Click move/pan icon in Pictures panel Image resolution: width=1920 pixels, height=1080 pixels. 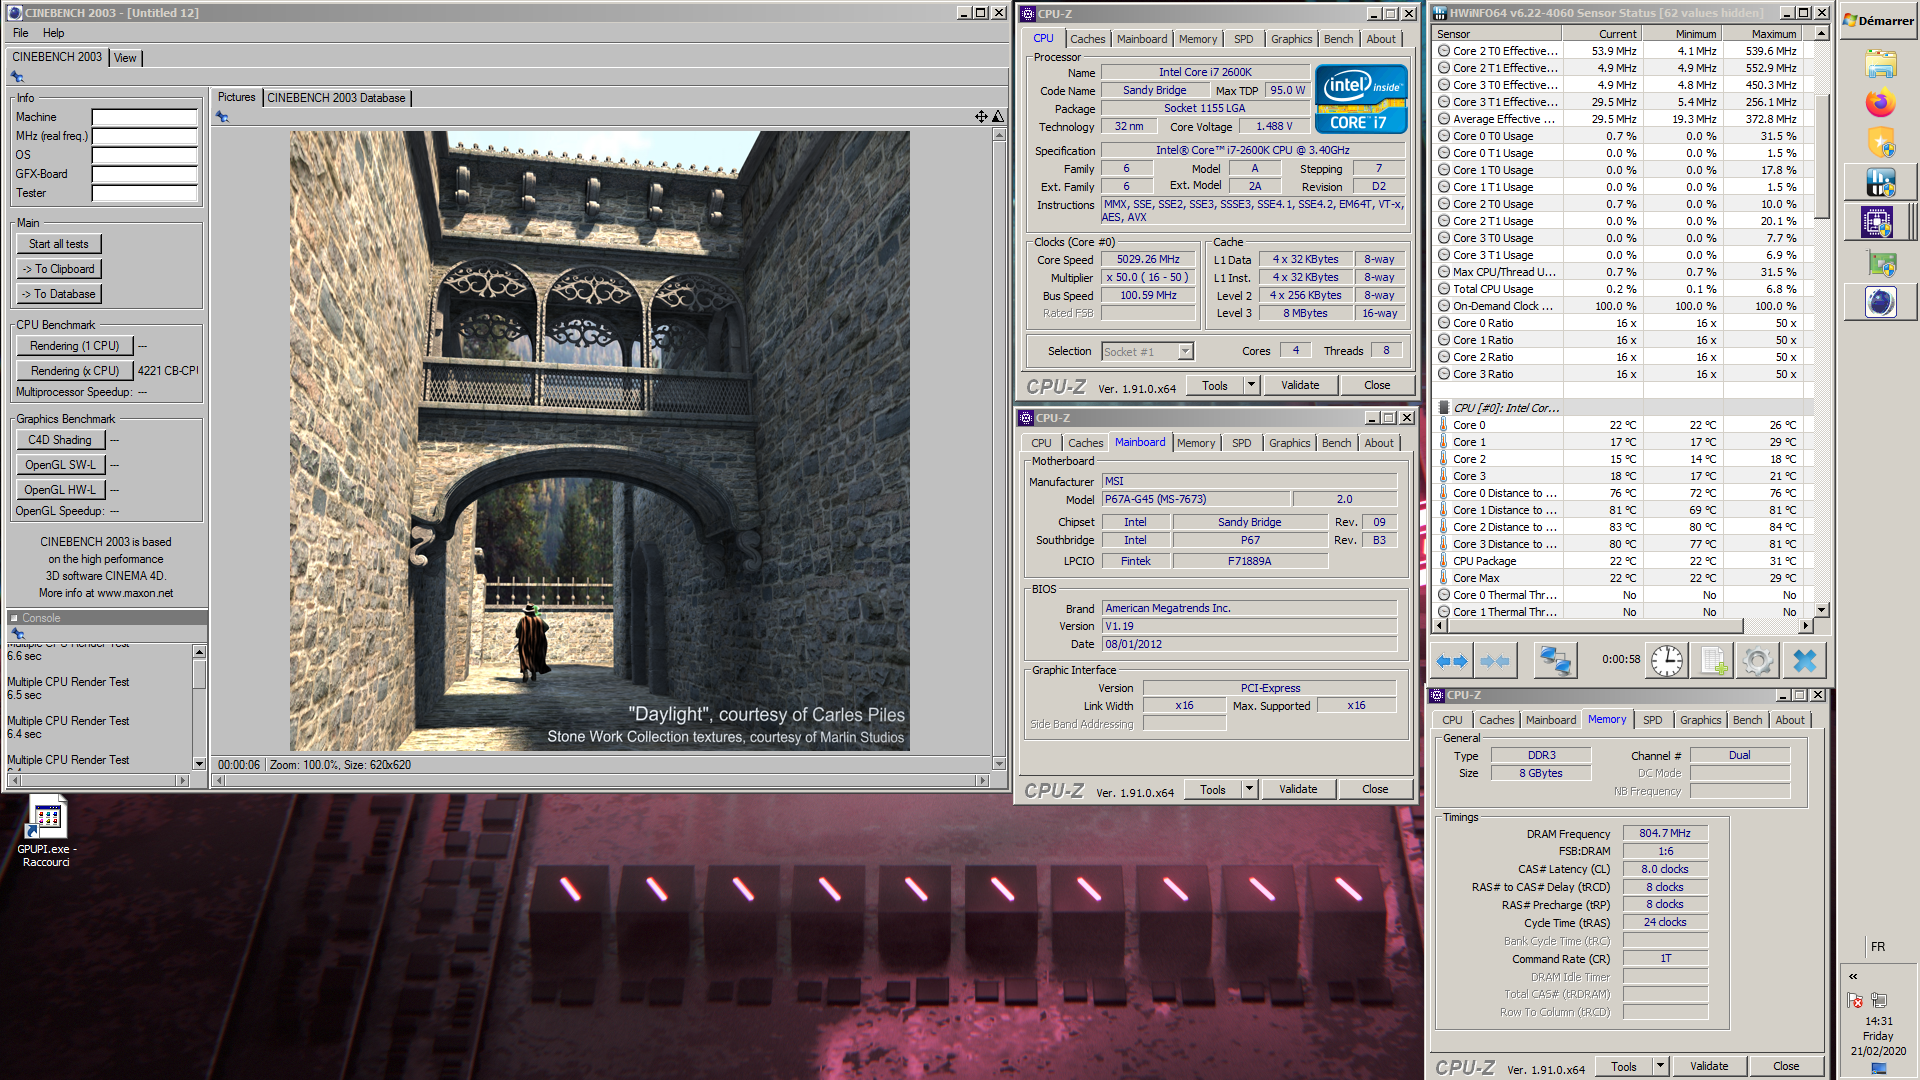point(981,117)
